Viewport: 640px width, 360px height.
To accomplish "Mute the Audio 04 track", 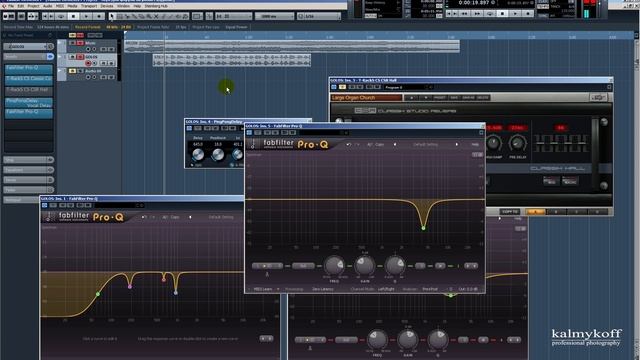I will [73, 71].
